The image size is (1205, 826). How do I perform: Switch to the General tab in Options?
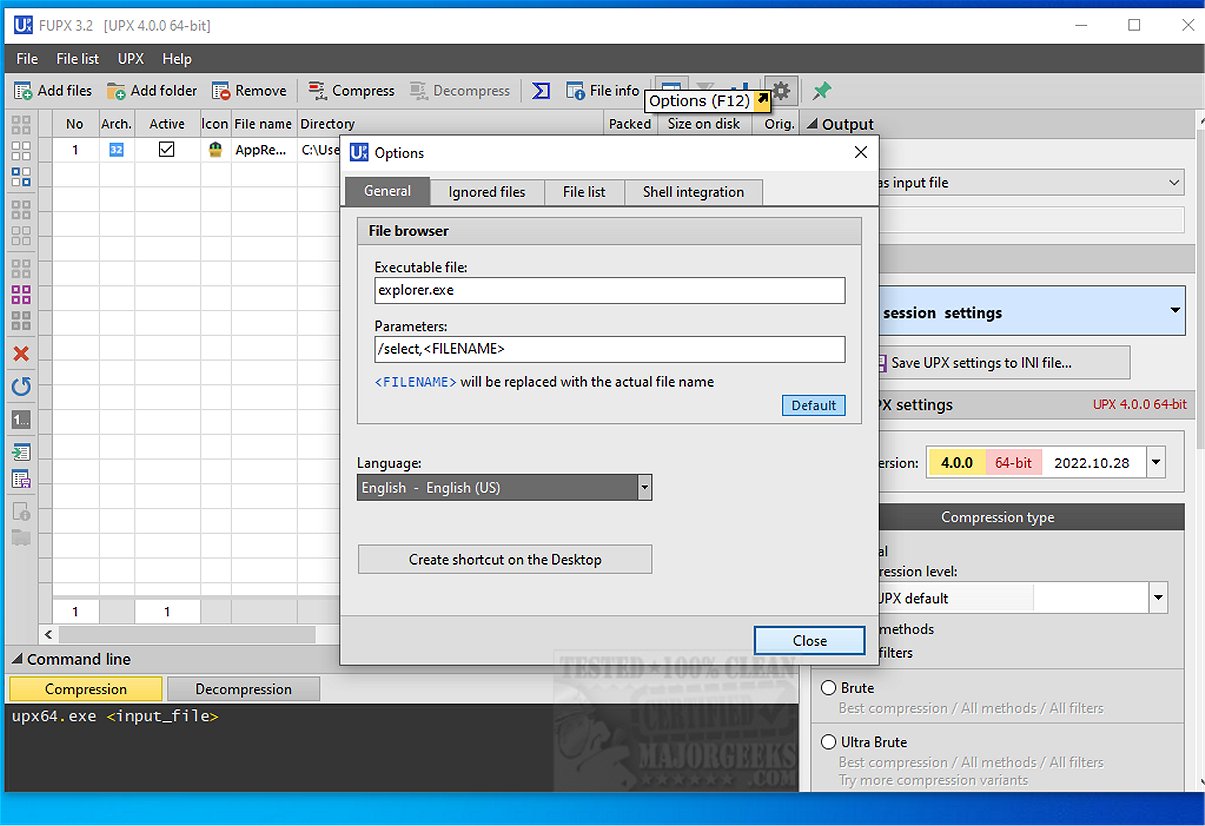click(x=387, y=191)
